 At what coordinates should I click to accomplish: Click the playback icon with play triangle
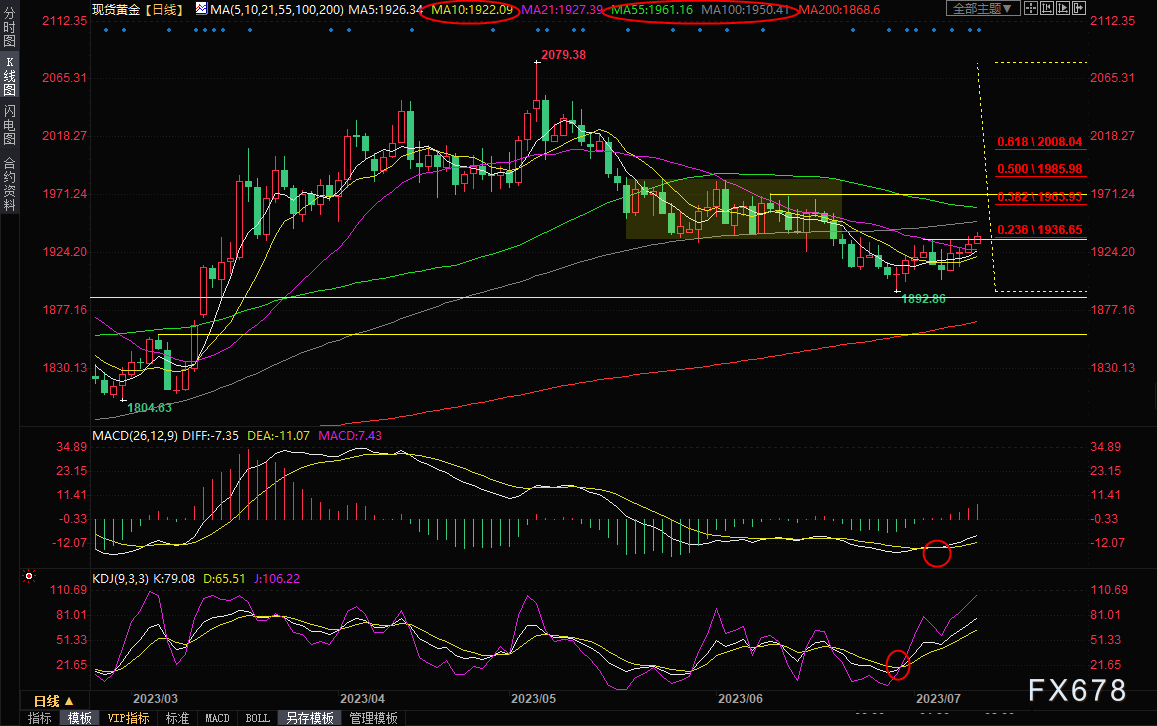(1063, 8)
